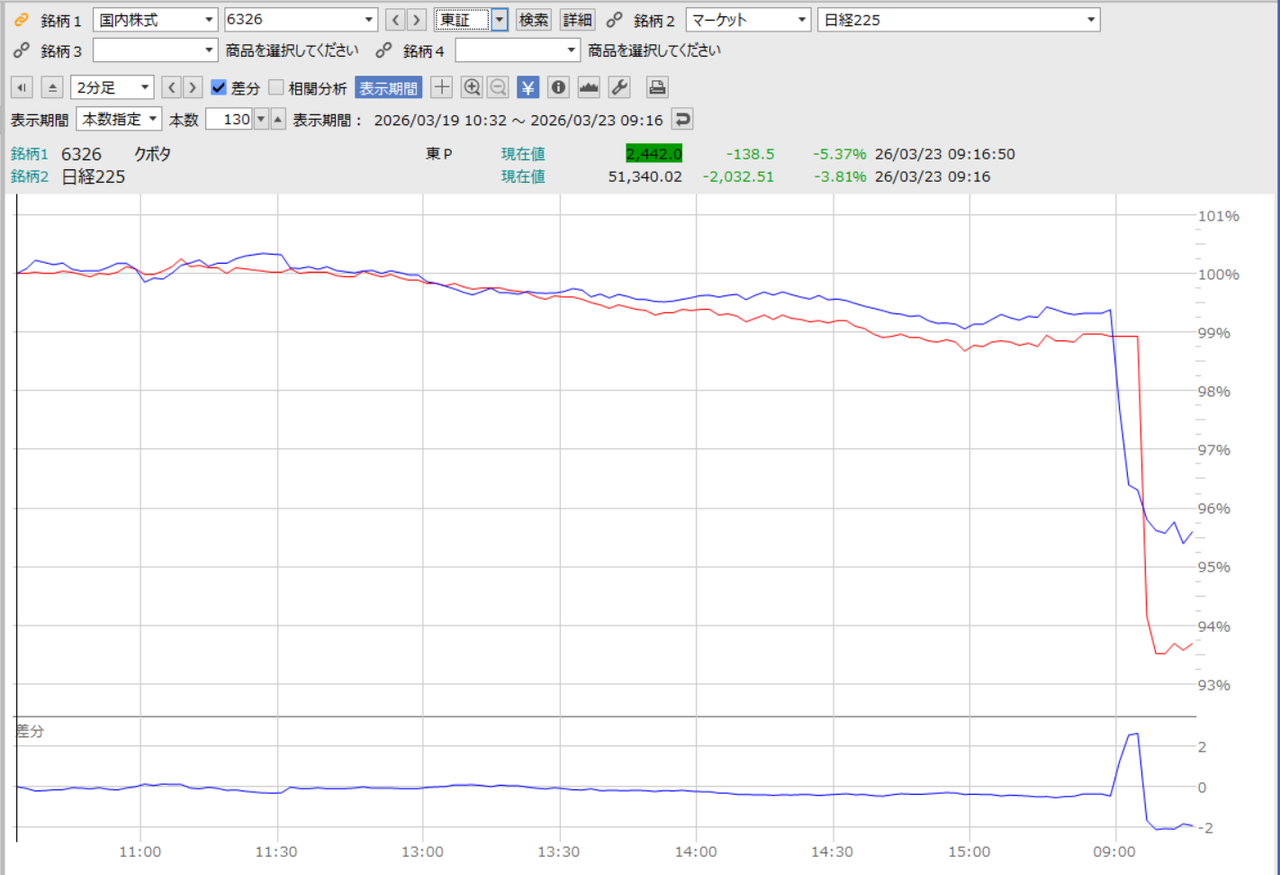Viewport: 1280px width, 875px height.
Task: Enable the 相関分析 checkbox
Action: (x=277, y=88)
